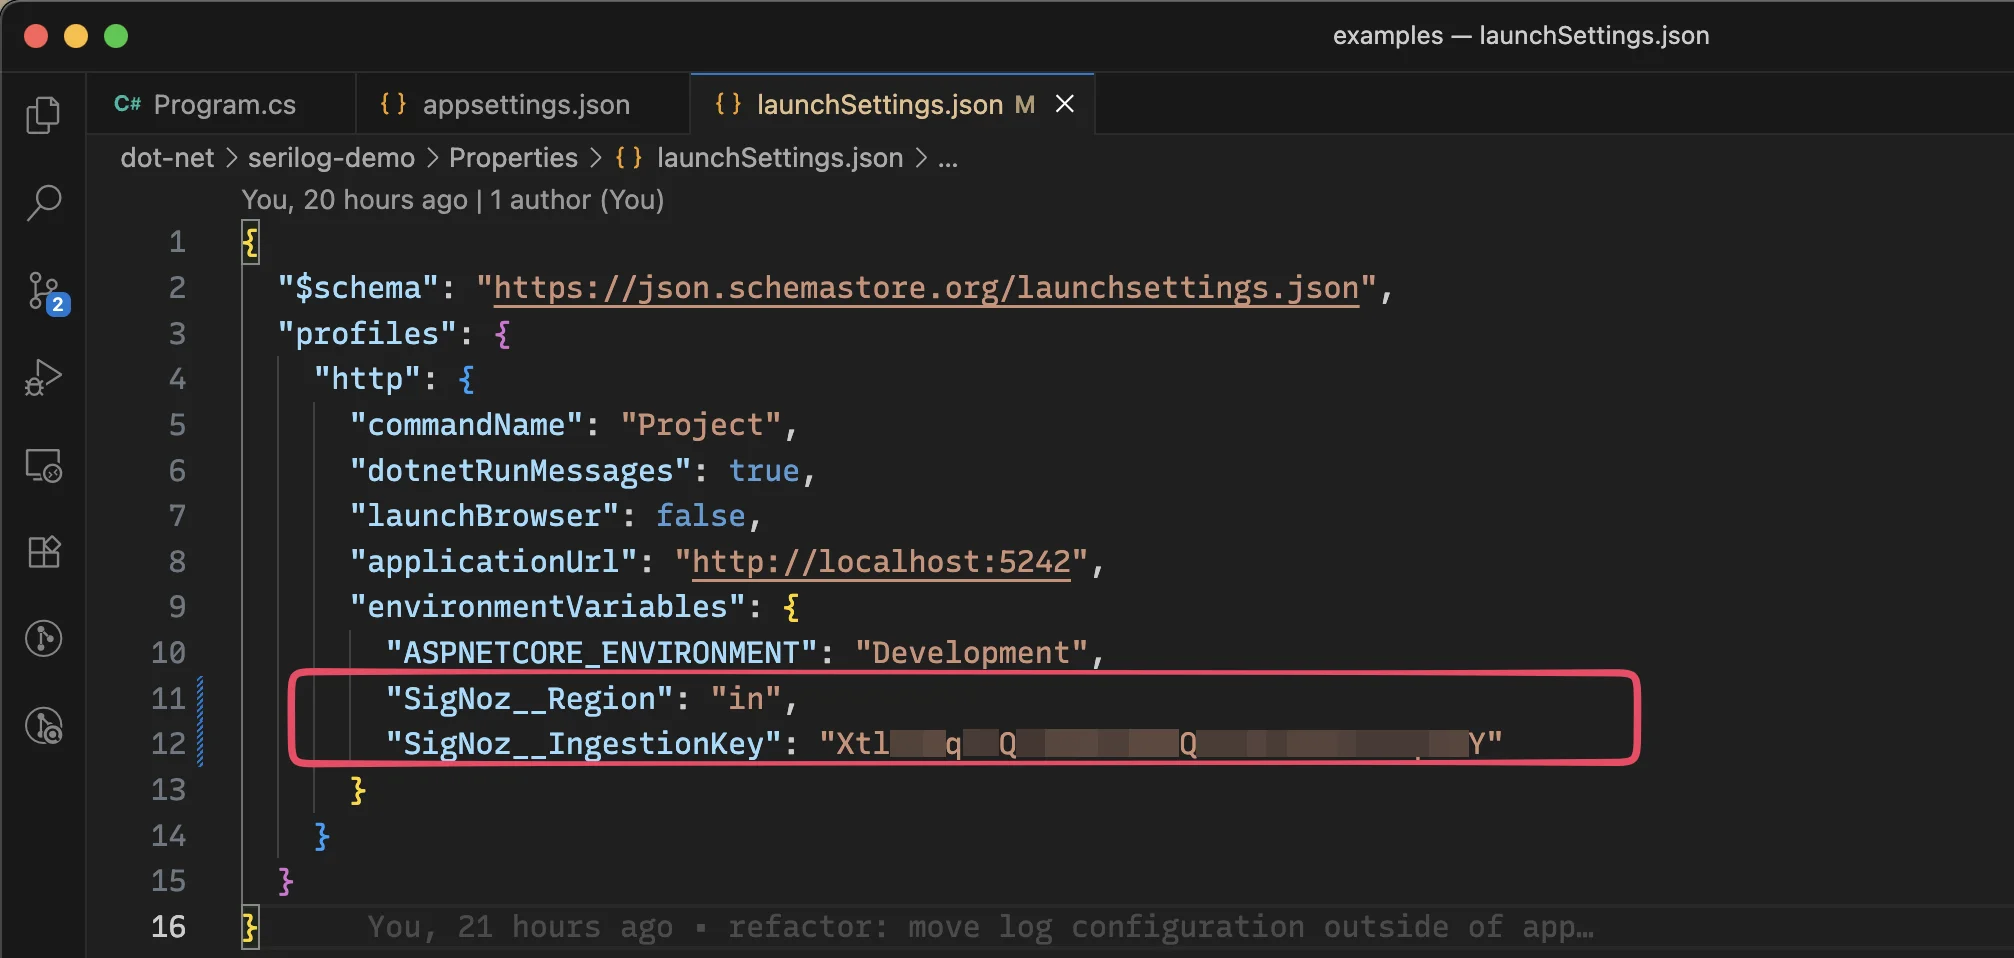Open the breadcrumb ellipsis symbol menu
Viewport: 2014px width, 958px height.
[x=948, y=158]
